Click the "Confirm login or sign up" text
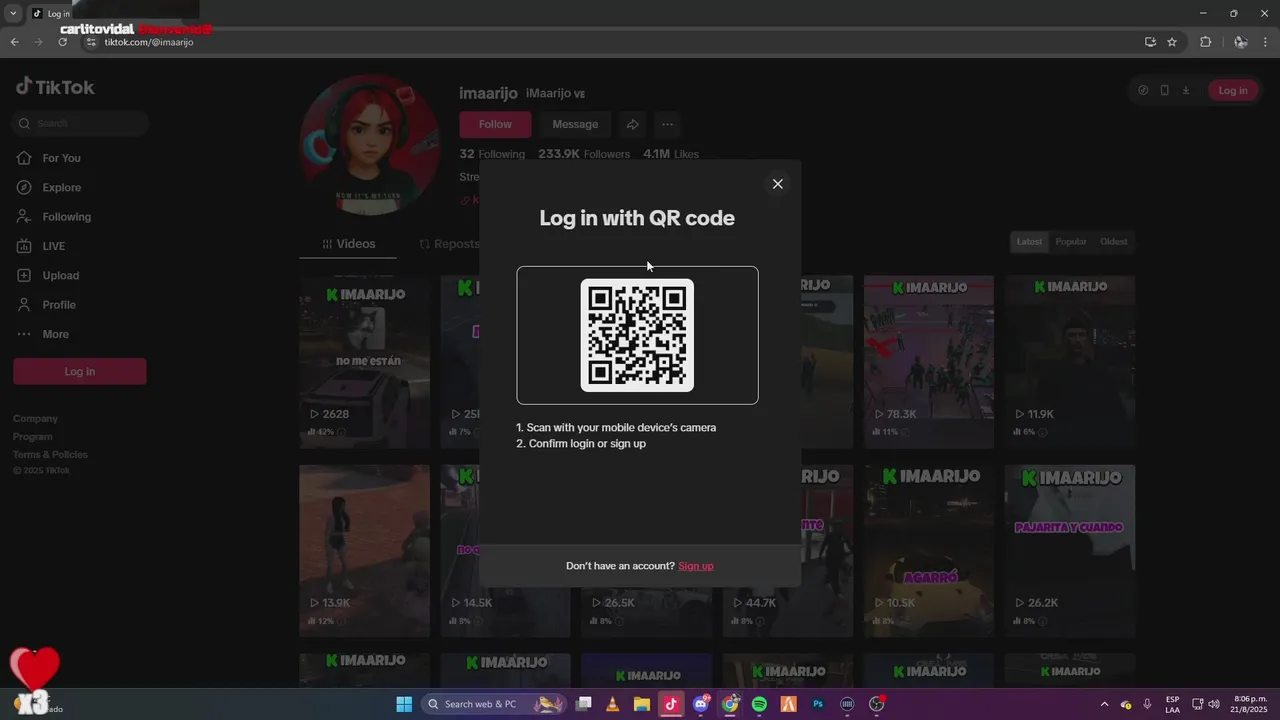Viewport: 1280px width, 720px height. point(587,443)
